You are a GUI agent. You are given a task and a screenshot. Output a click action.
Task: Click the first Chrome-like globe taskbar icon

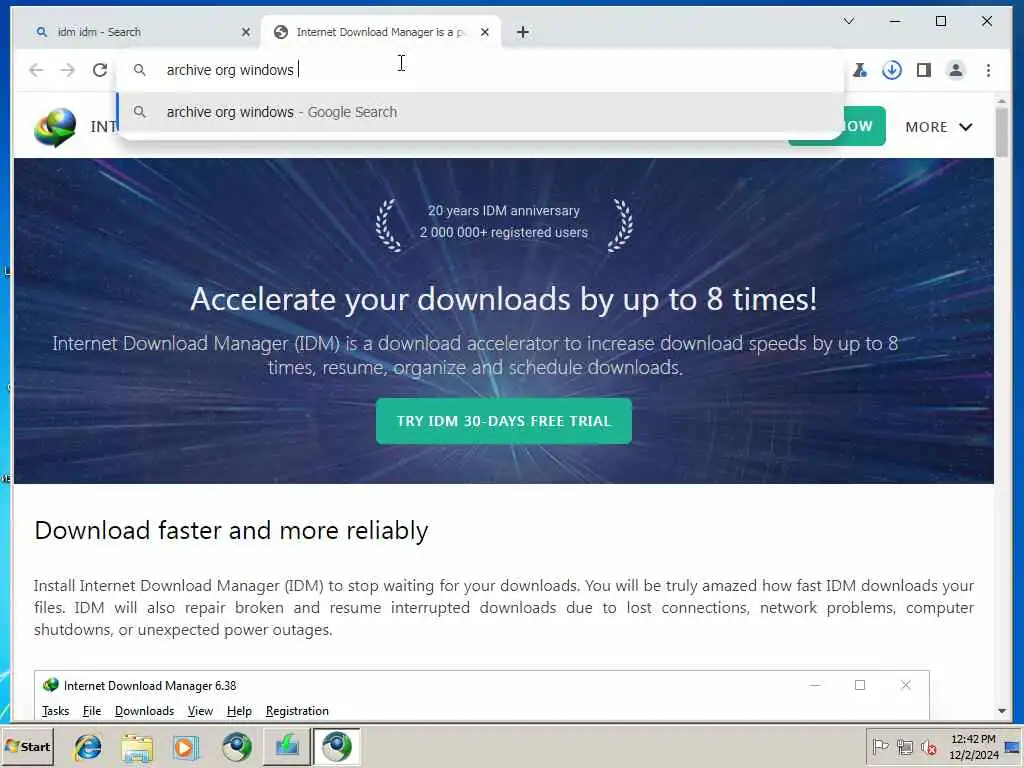[x=236, y=746]
